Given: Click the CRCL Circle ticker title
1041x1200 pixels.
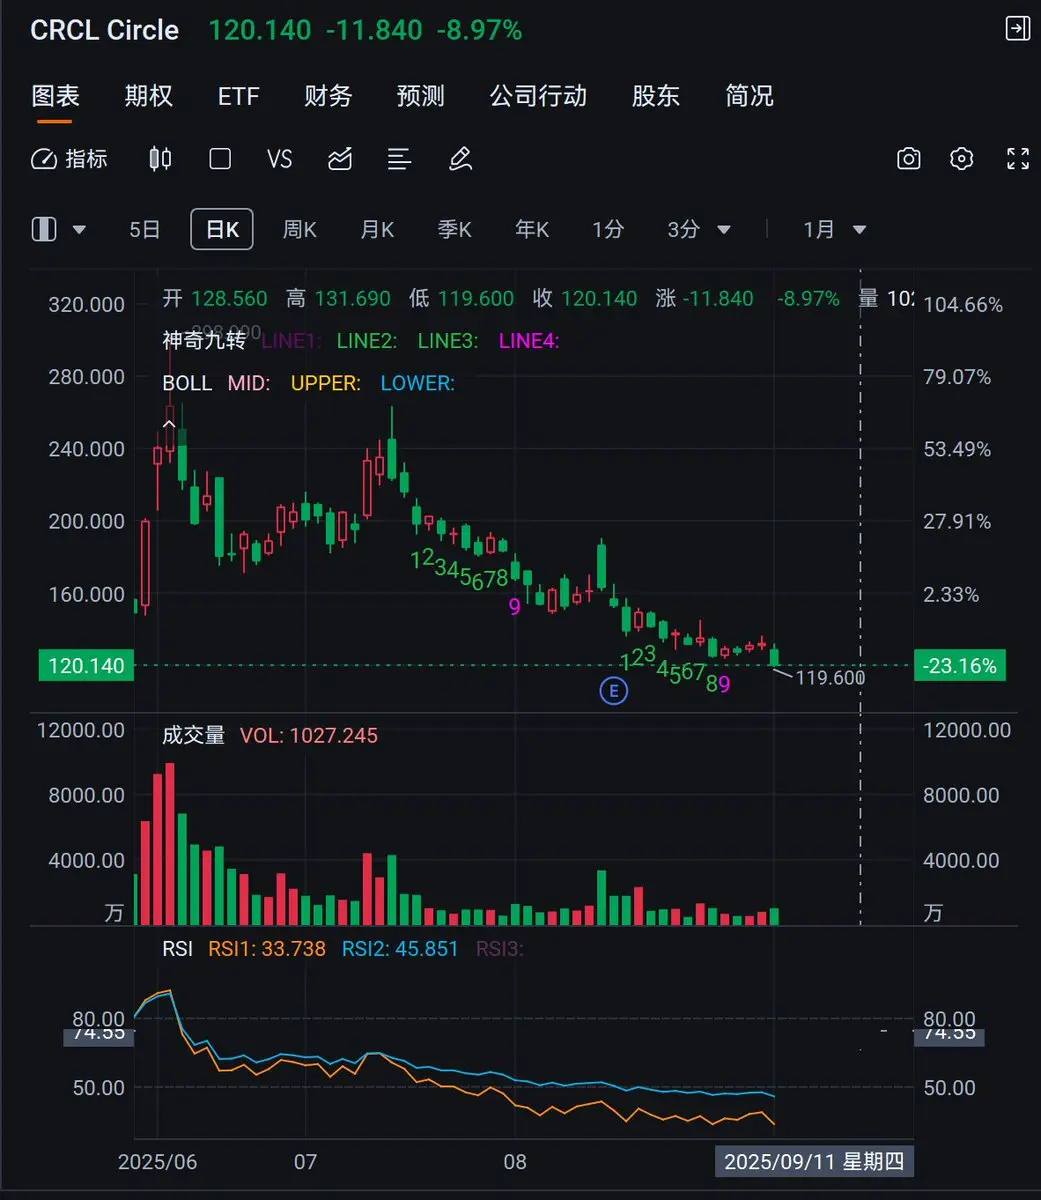Looking at the screenshot, I should [x=105, y=30].
